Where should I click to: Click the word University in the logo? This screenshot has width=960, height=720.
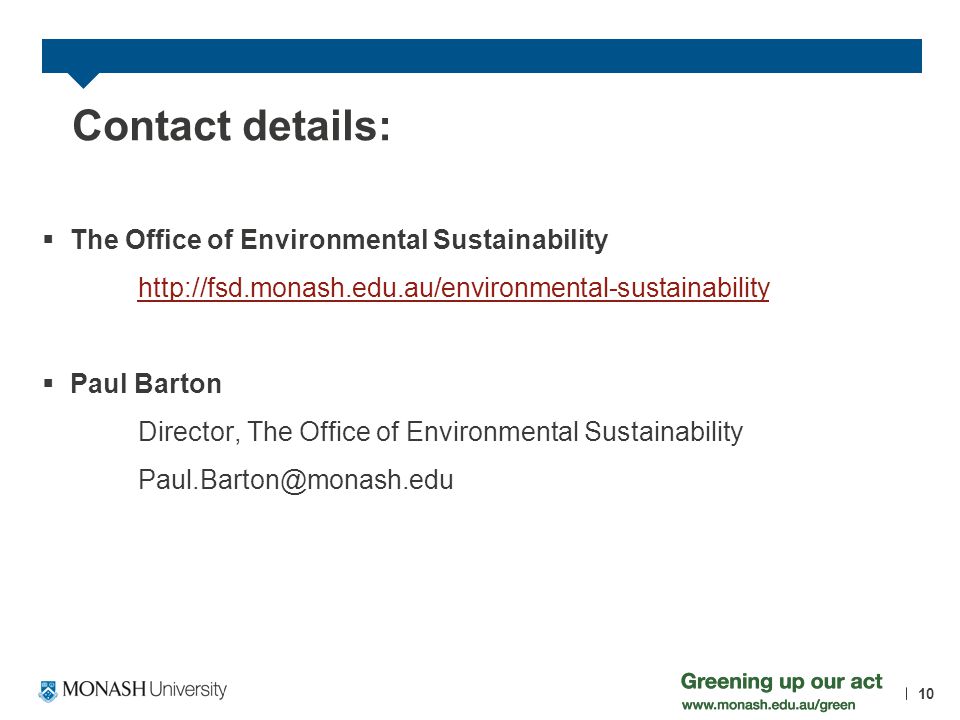pos(188,689)
